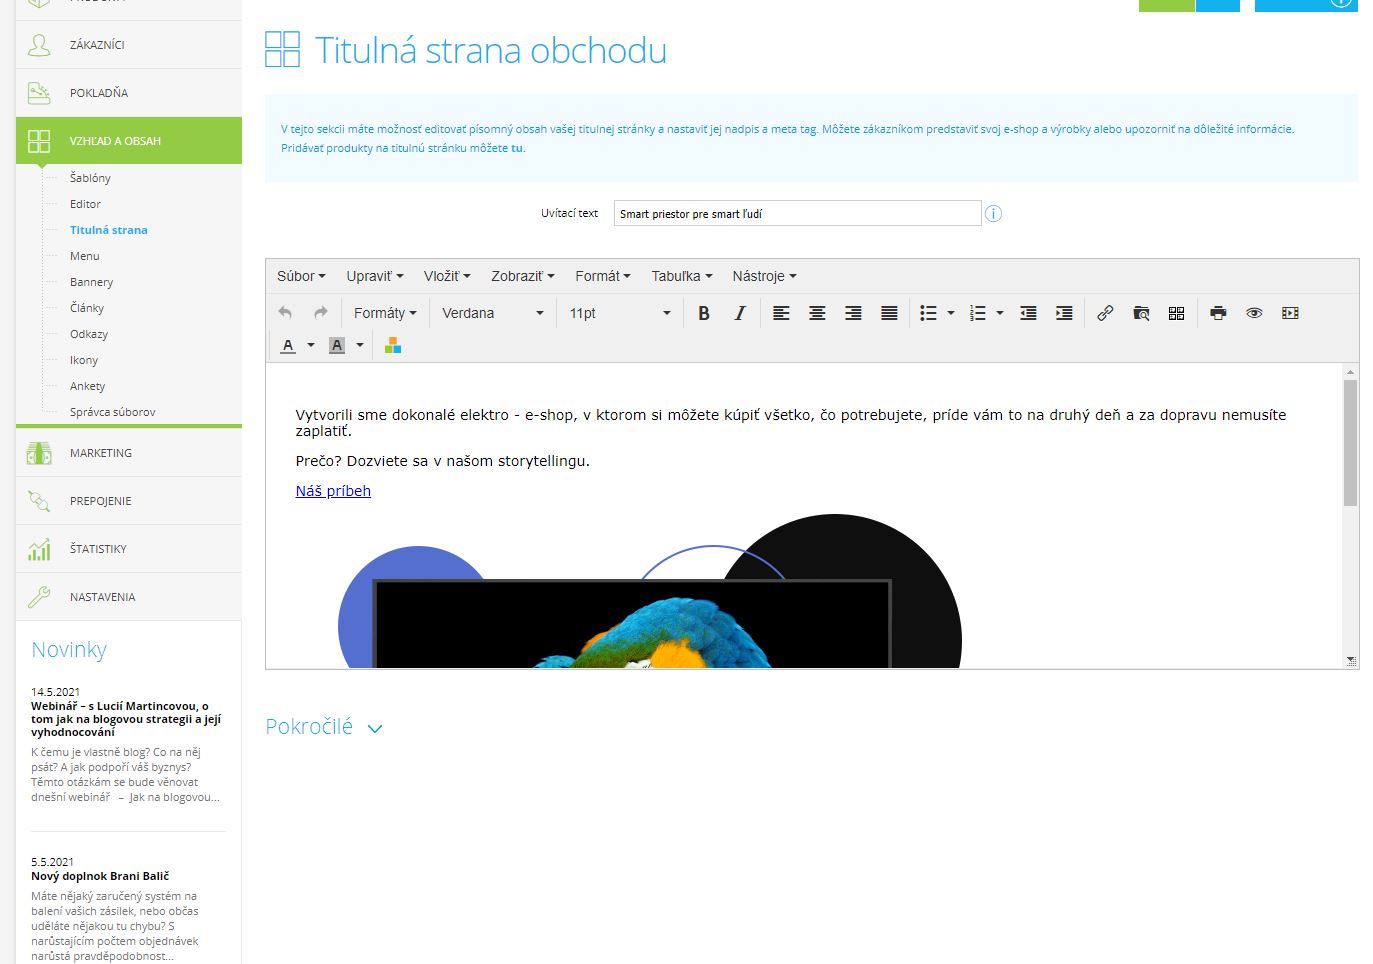The width and height of the screenshot is (1373, 964).
Task: Open the Zobraziť menu
Action: click(x=523, y=276)
